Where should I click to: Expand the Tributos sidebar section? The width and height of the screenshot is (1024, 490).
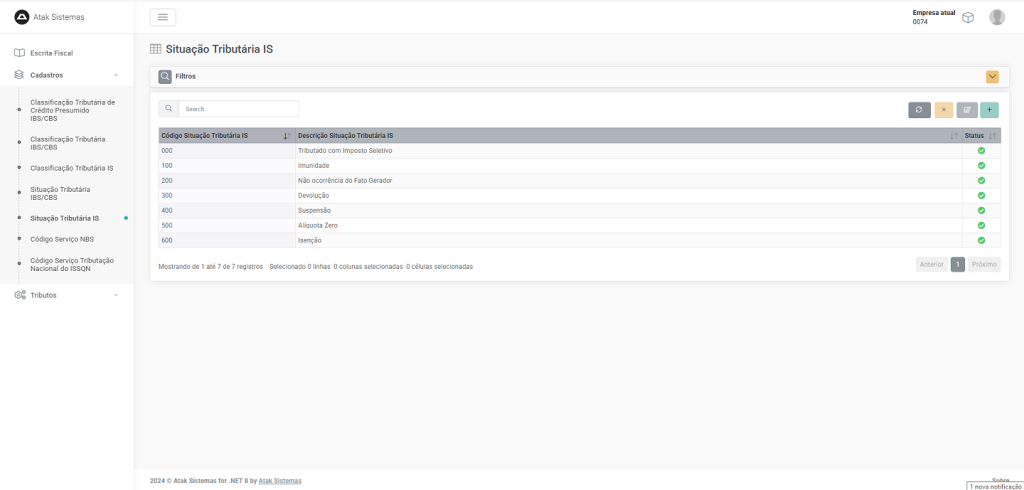(x=116, y=295)
